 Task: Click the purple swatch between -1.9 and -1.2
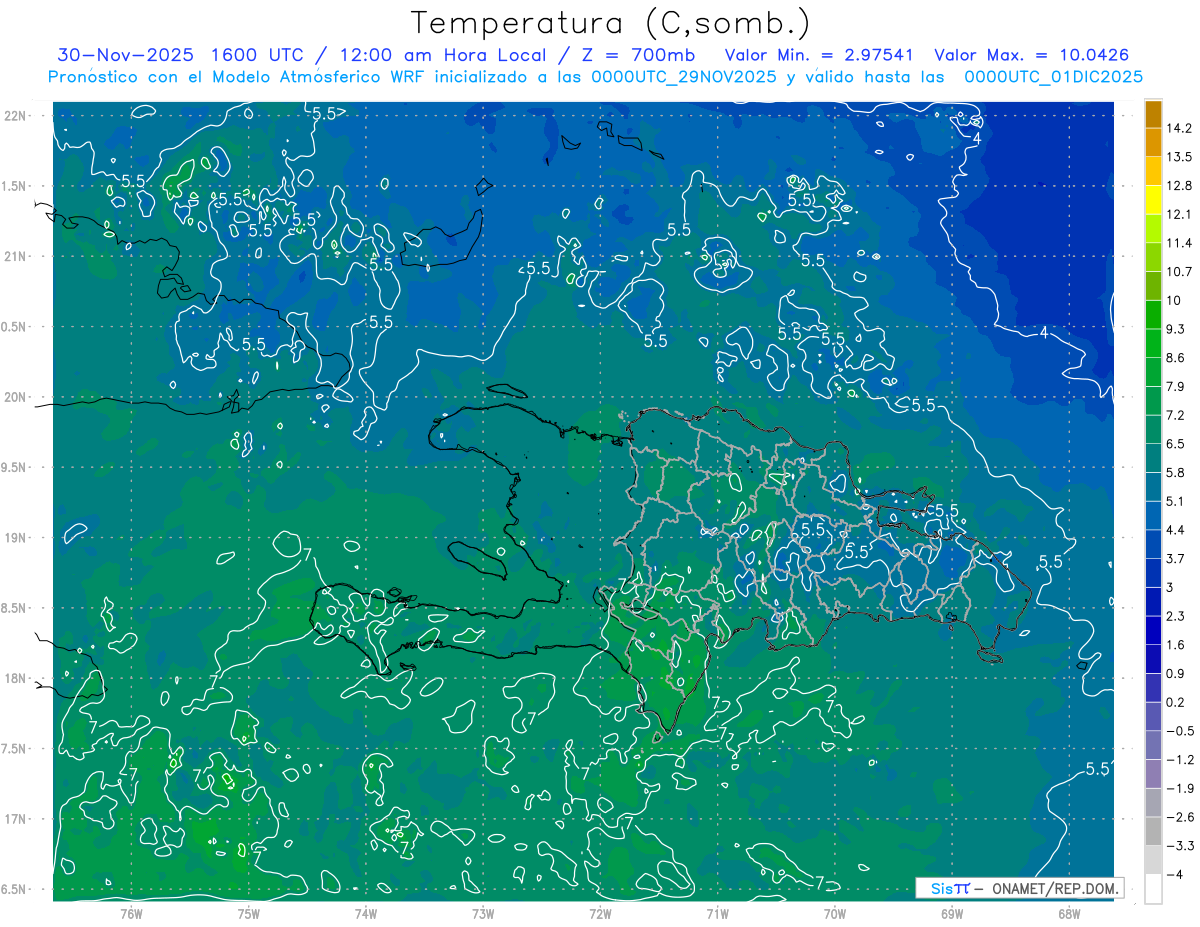(x=1153, y=775)
